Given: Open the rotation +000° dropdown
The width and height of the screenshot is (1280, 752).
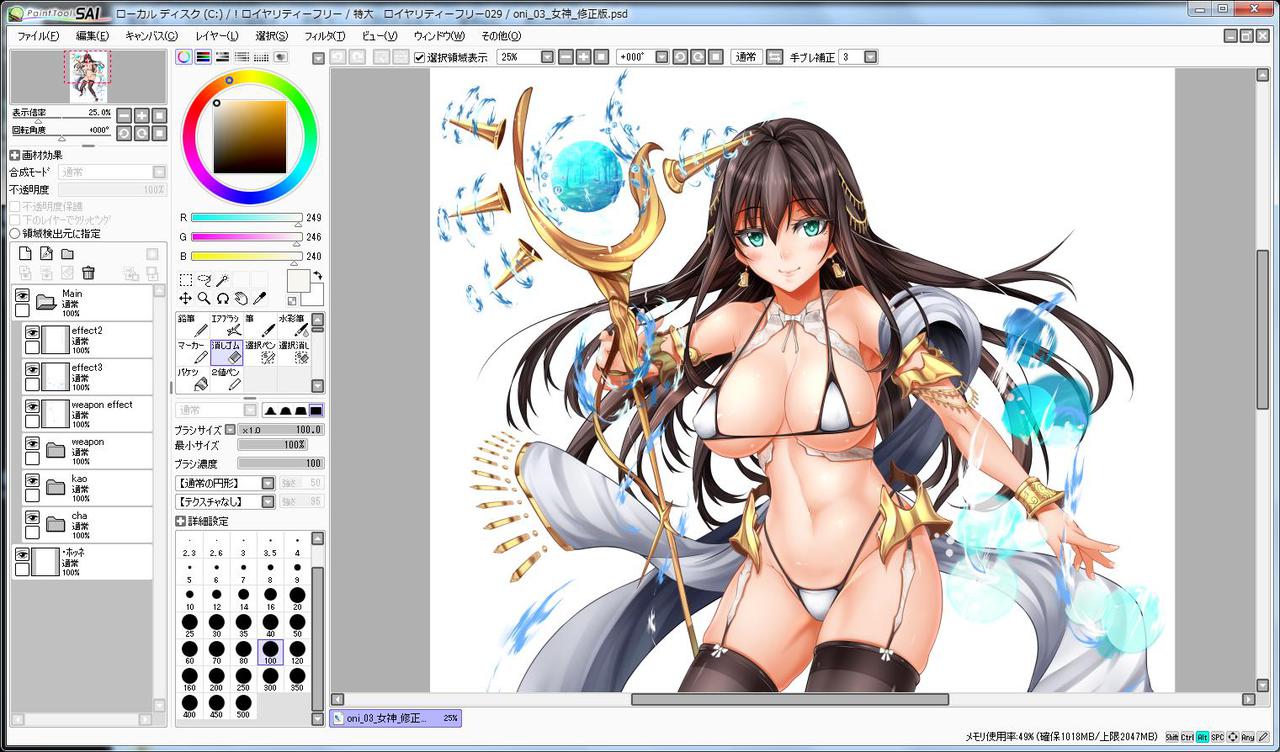Looking at the screenshot, I should point(661,57).
